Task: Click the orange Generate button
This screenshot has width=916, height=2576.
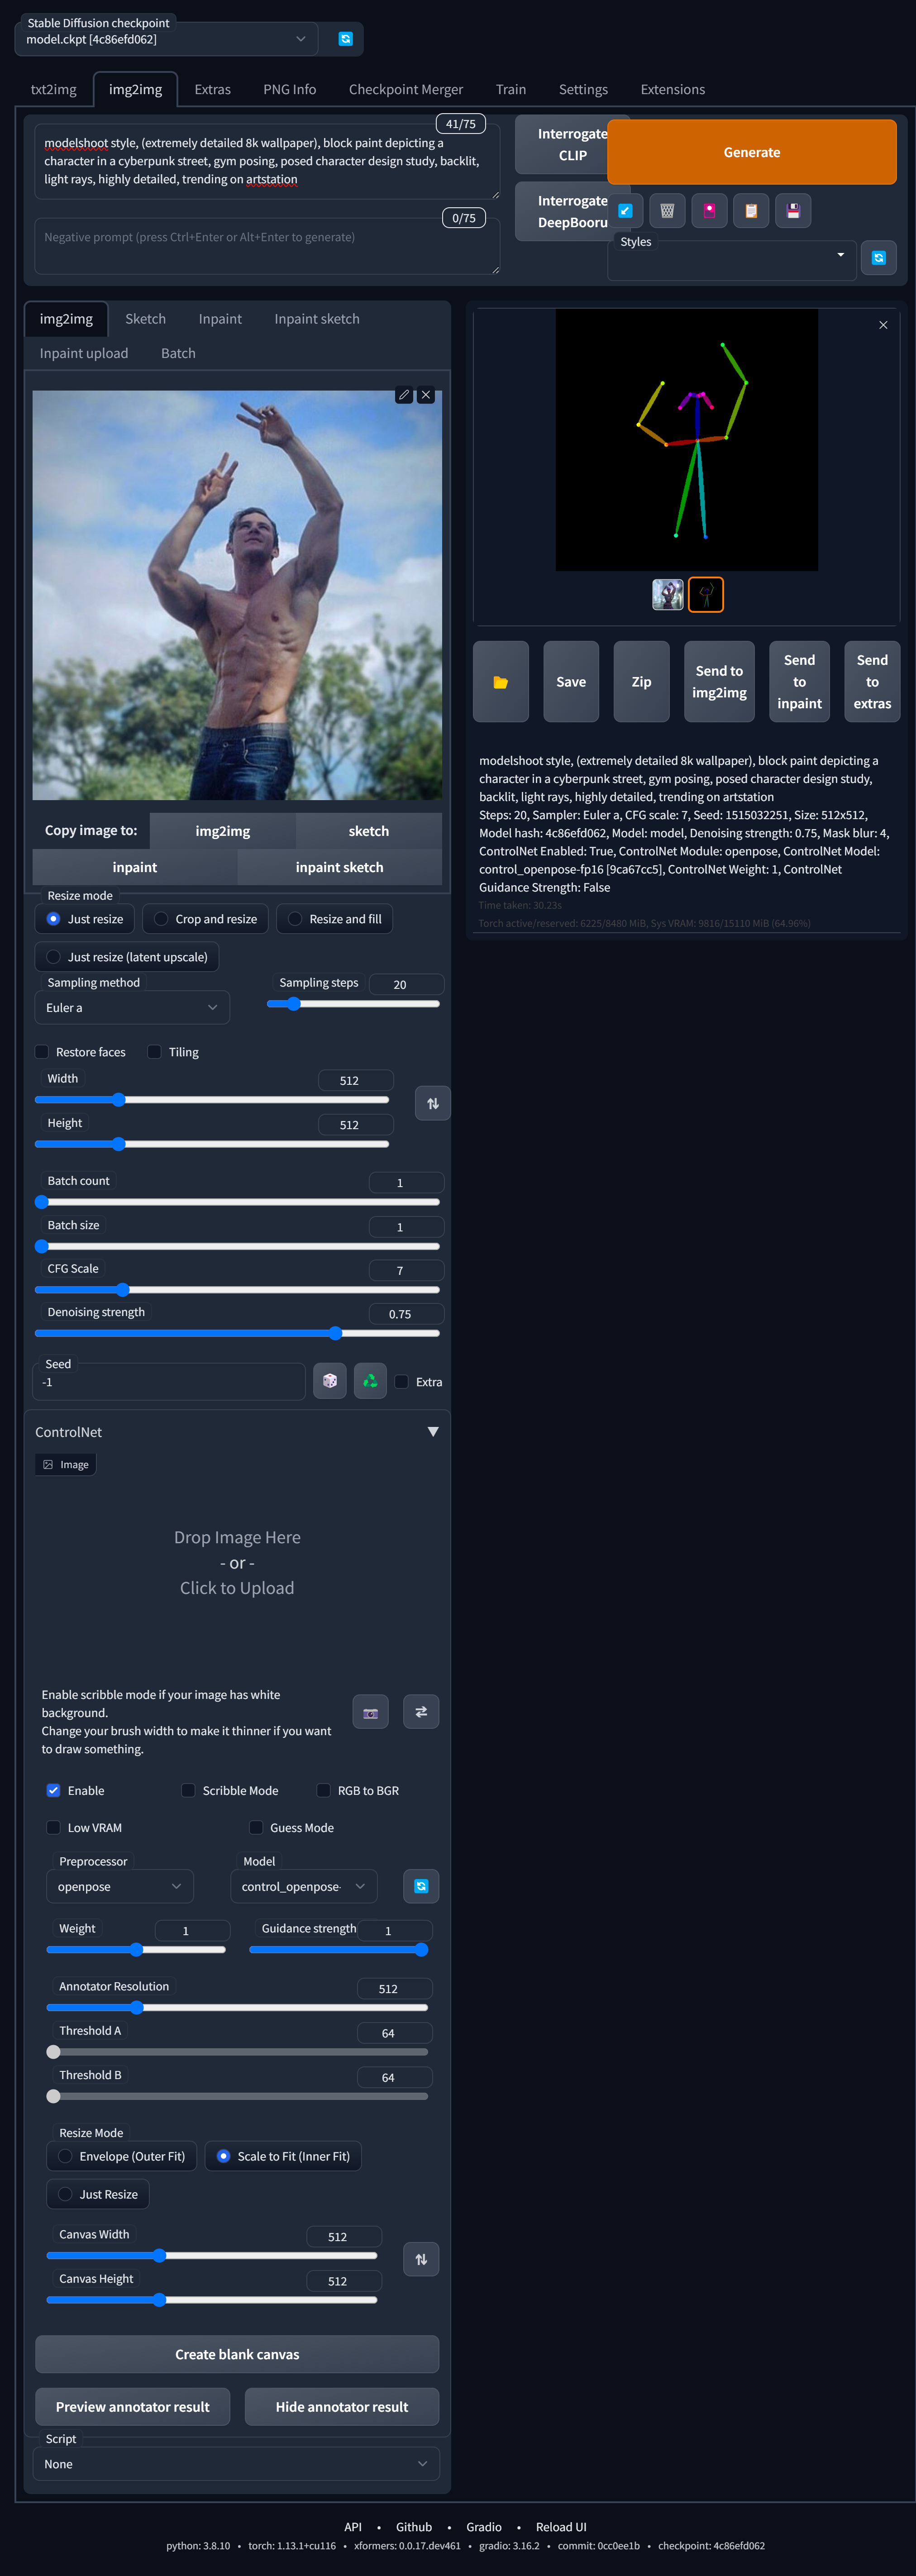Action: pos(752,152)
